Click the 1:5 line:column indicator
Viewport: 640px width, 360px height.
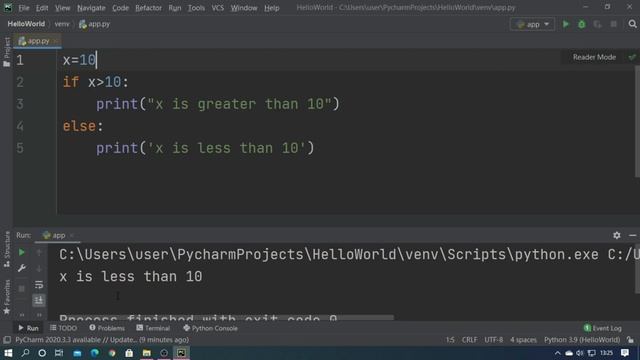[450, 340]
